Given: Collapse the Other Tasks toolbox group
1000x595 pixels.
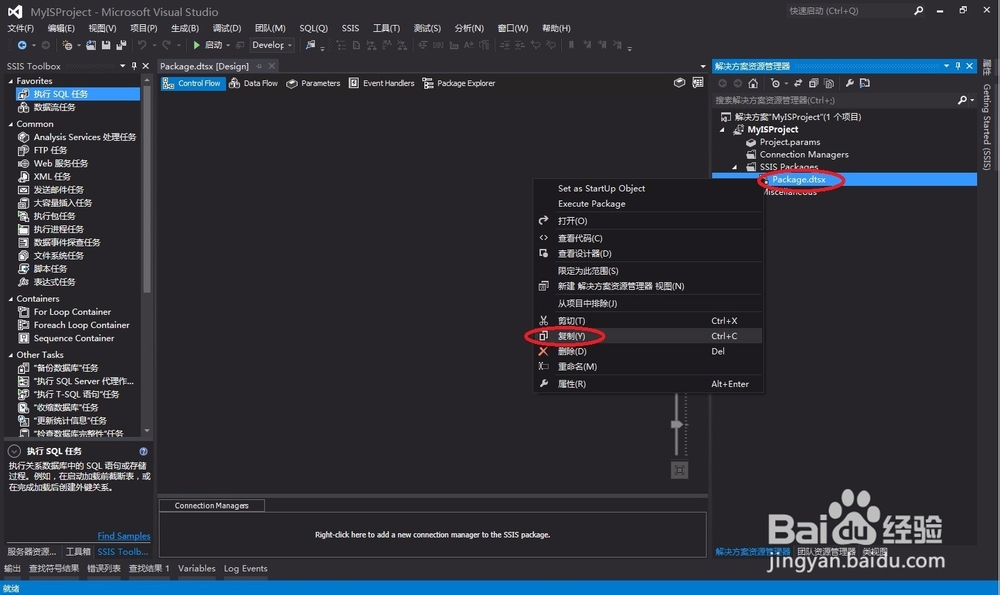Looking at the screenshot, I should pos(10,355).
